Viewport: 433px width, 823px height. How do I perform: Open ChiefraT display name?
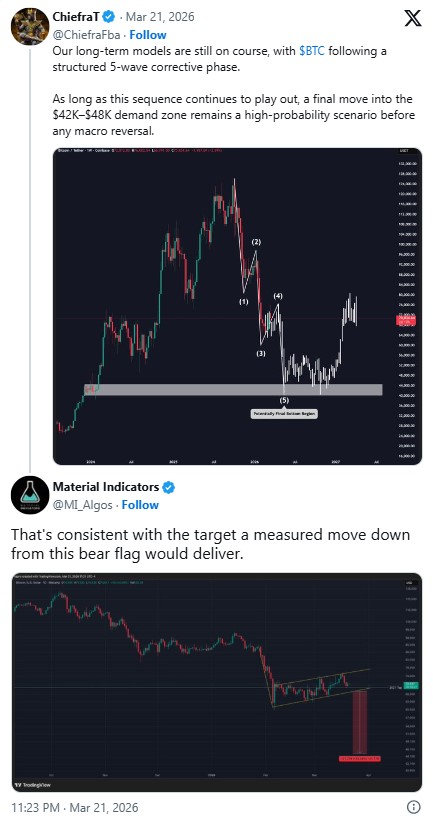point(77,17)
